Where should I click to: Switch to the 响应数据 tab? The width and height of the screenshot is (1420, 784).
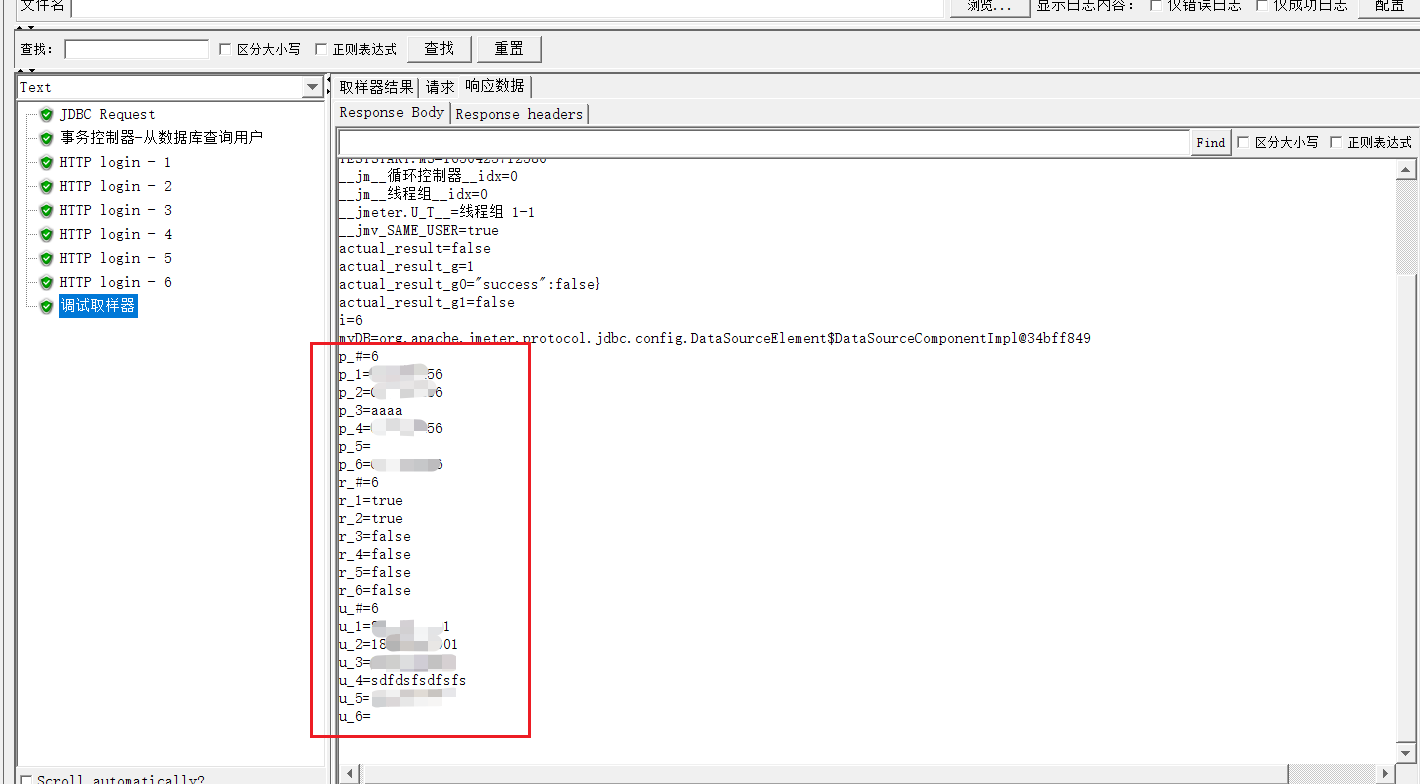(493, 86)
